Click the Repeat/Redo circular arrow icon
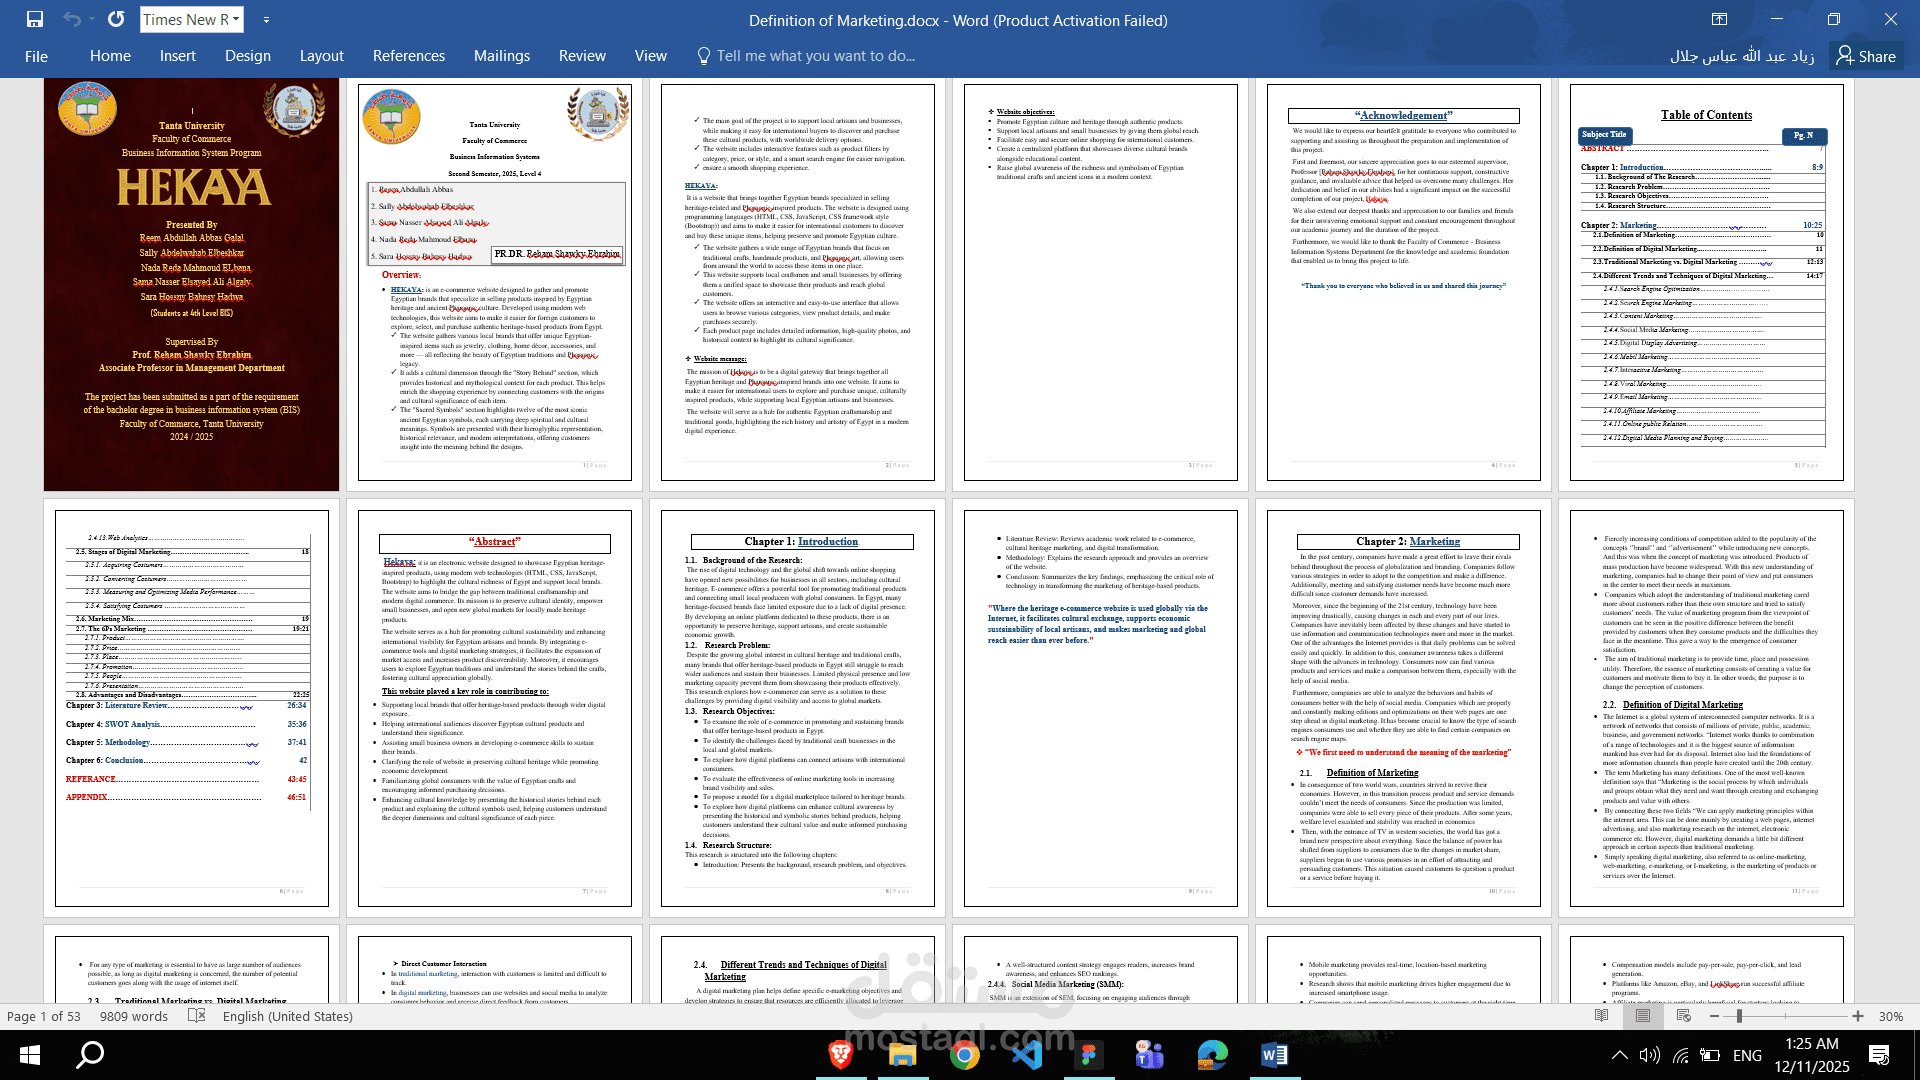1920x1080 pixels. coord(116,19)
